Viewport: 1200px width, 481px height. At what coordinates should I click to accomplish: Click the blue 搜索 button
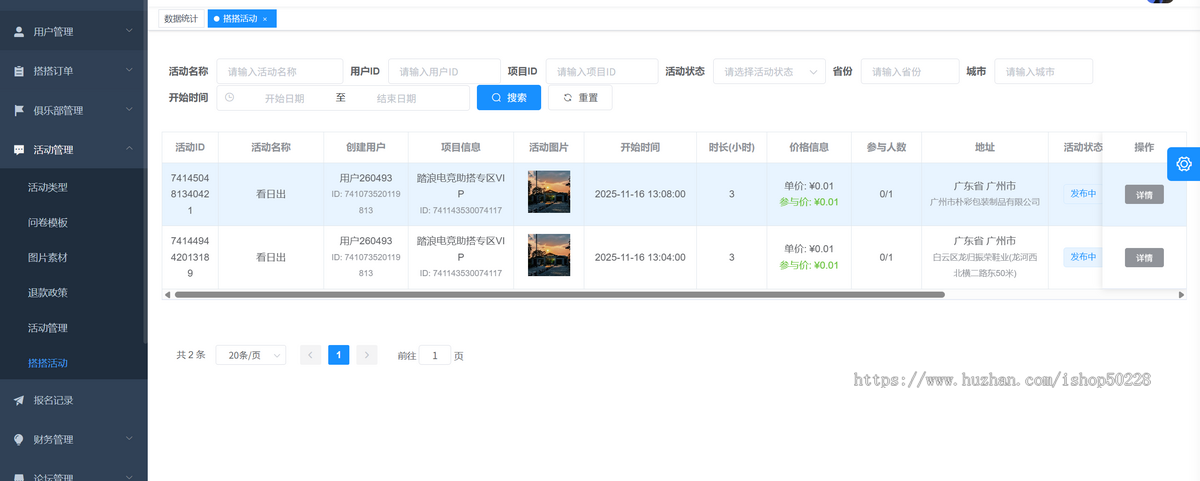coord(509,98)
